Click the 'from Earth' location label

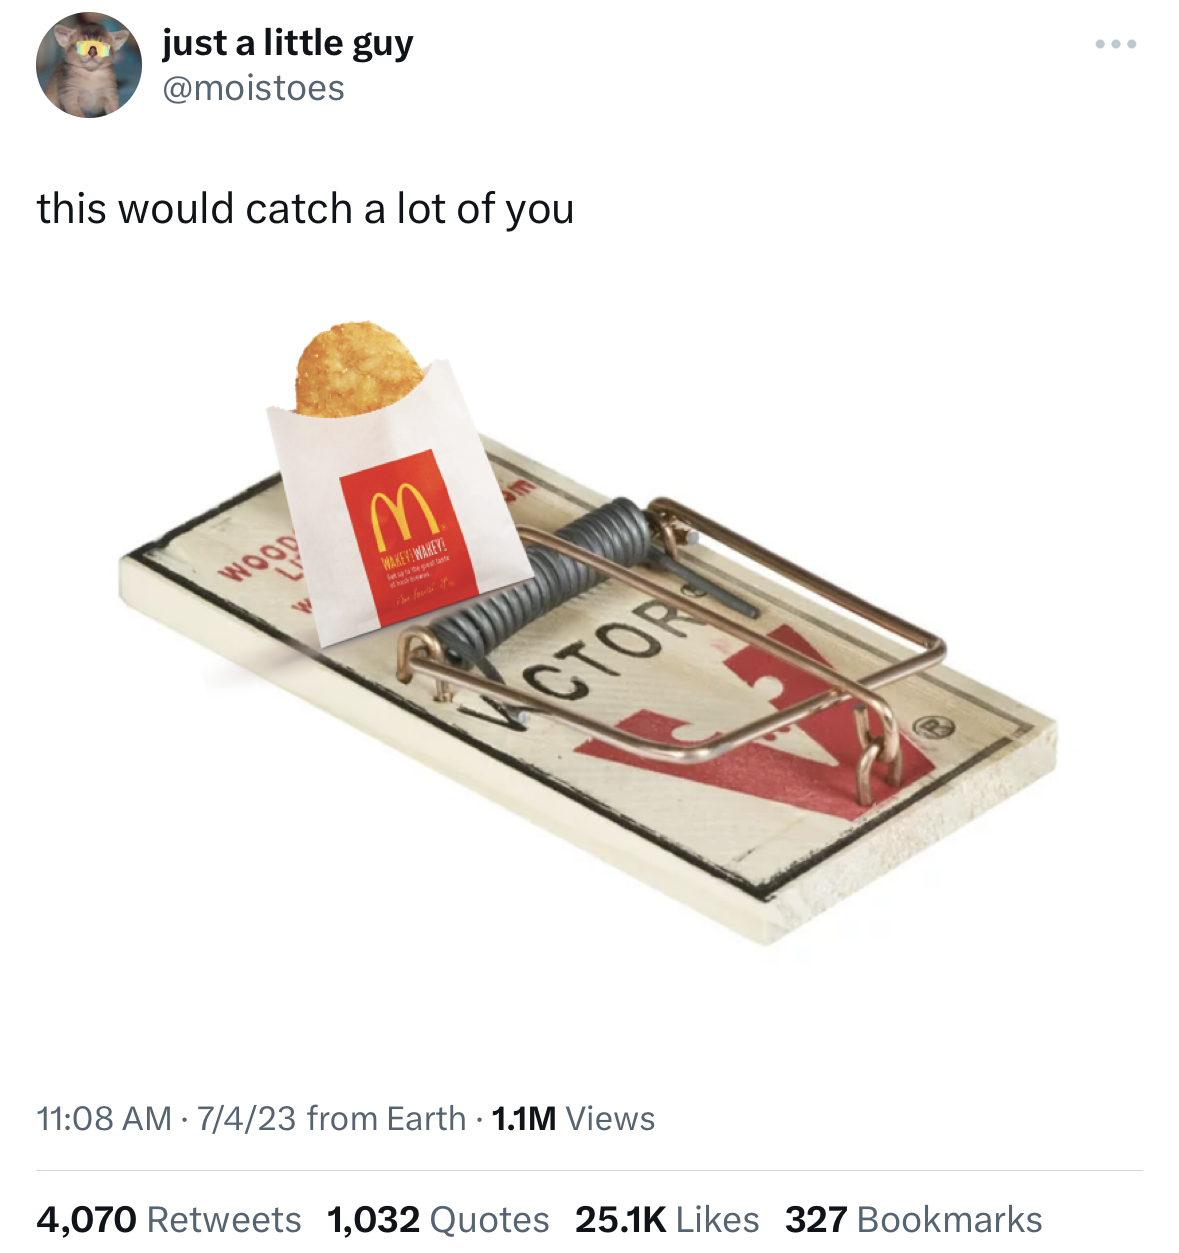tap(387, 1118)
